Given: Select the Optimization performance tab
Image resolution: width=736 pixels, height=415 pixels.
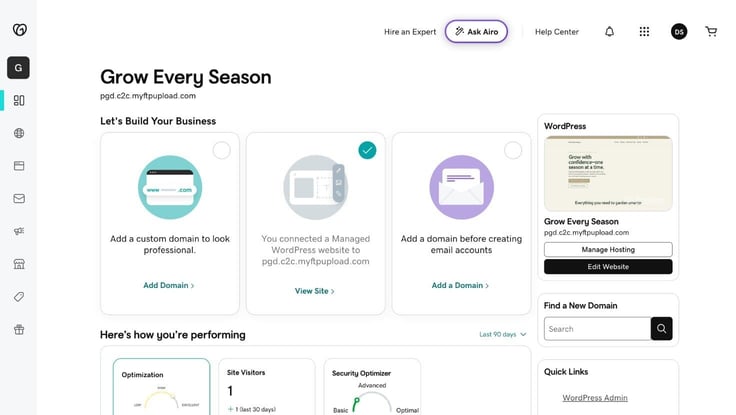Looking at the screenshot, I should (161, 387).
